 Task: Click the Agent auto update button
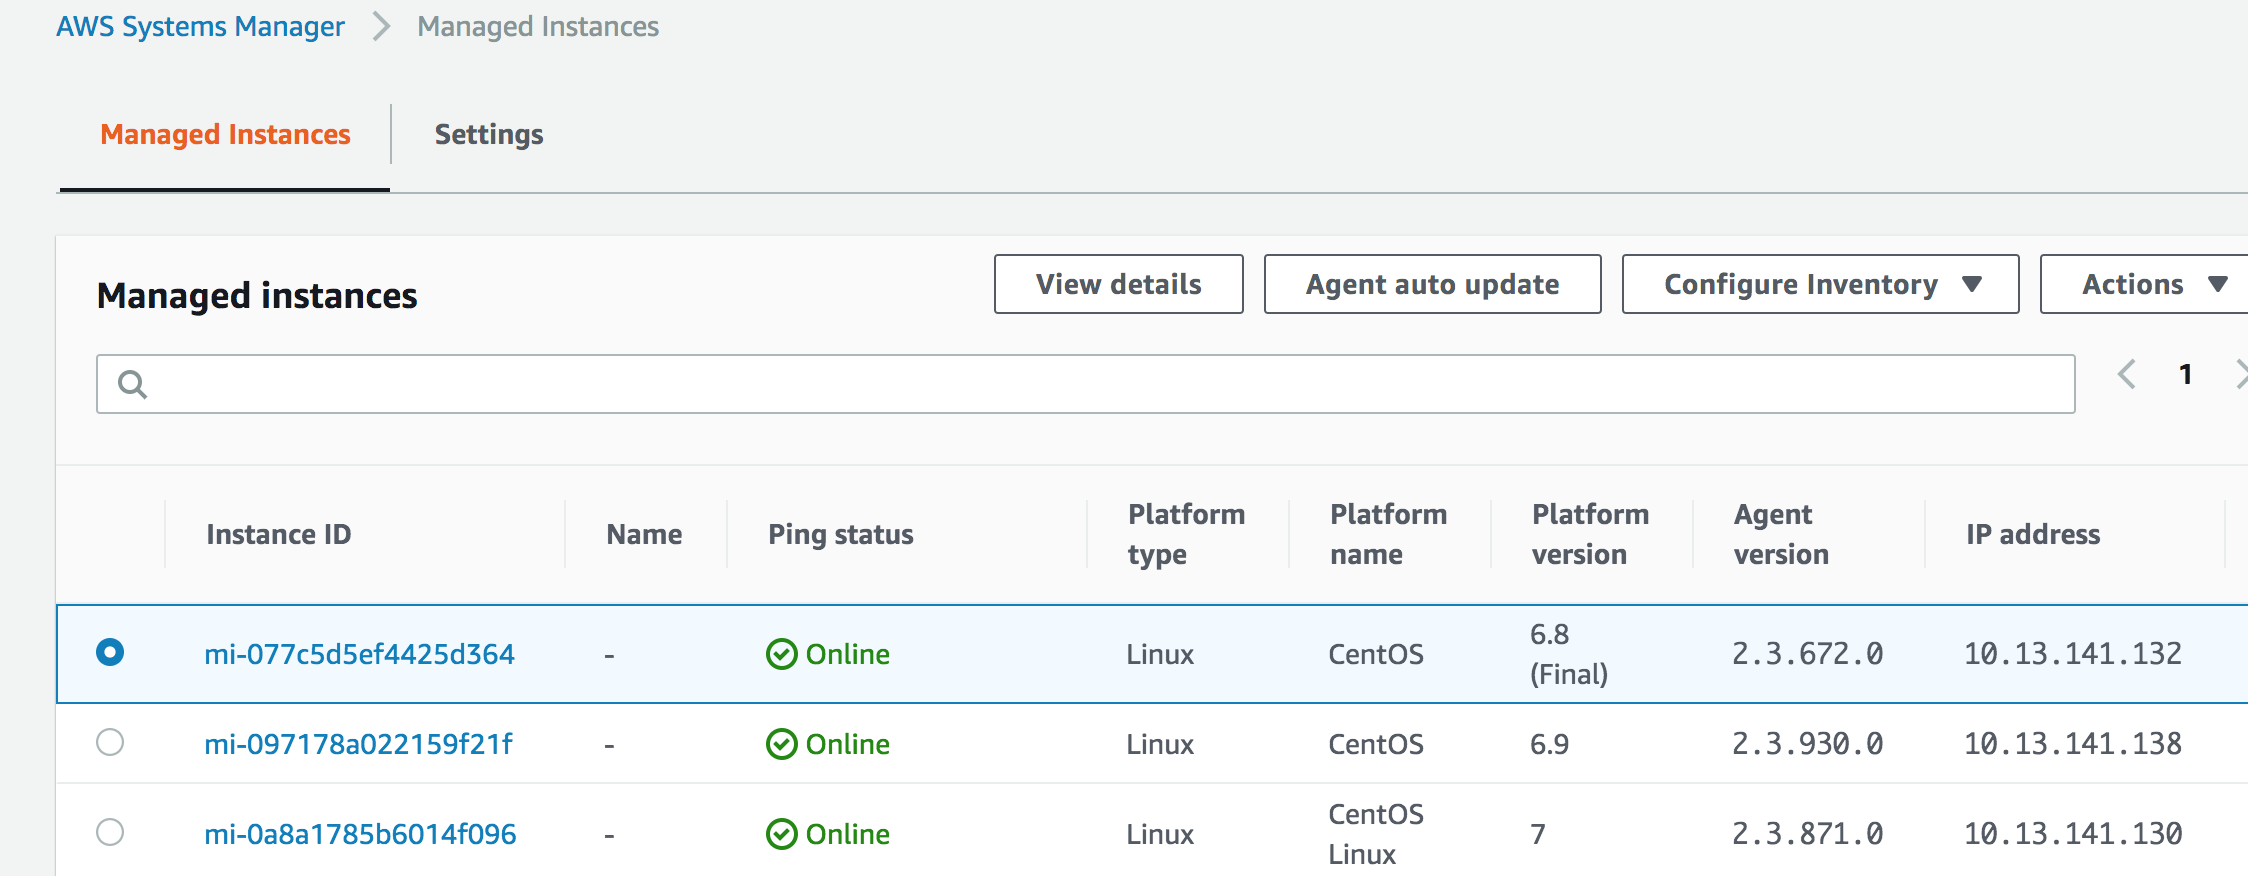pyautogui.click(x=1432, y=284)
